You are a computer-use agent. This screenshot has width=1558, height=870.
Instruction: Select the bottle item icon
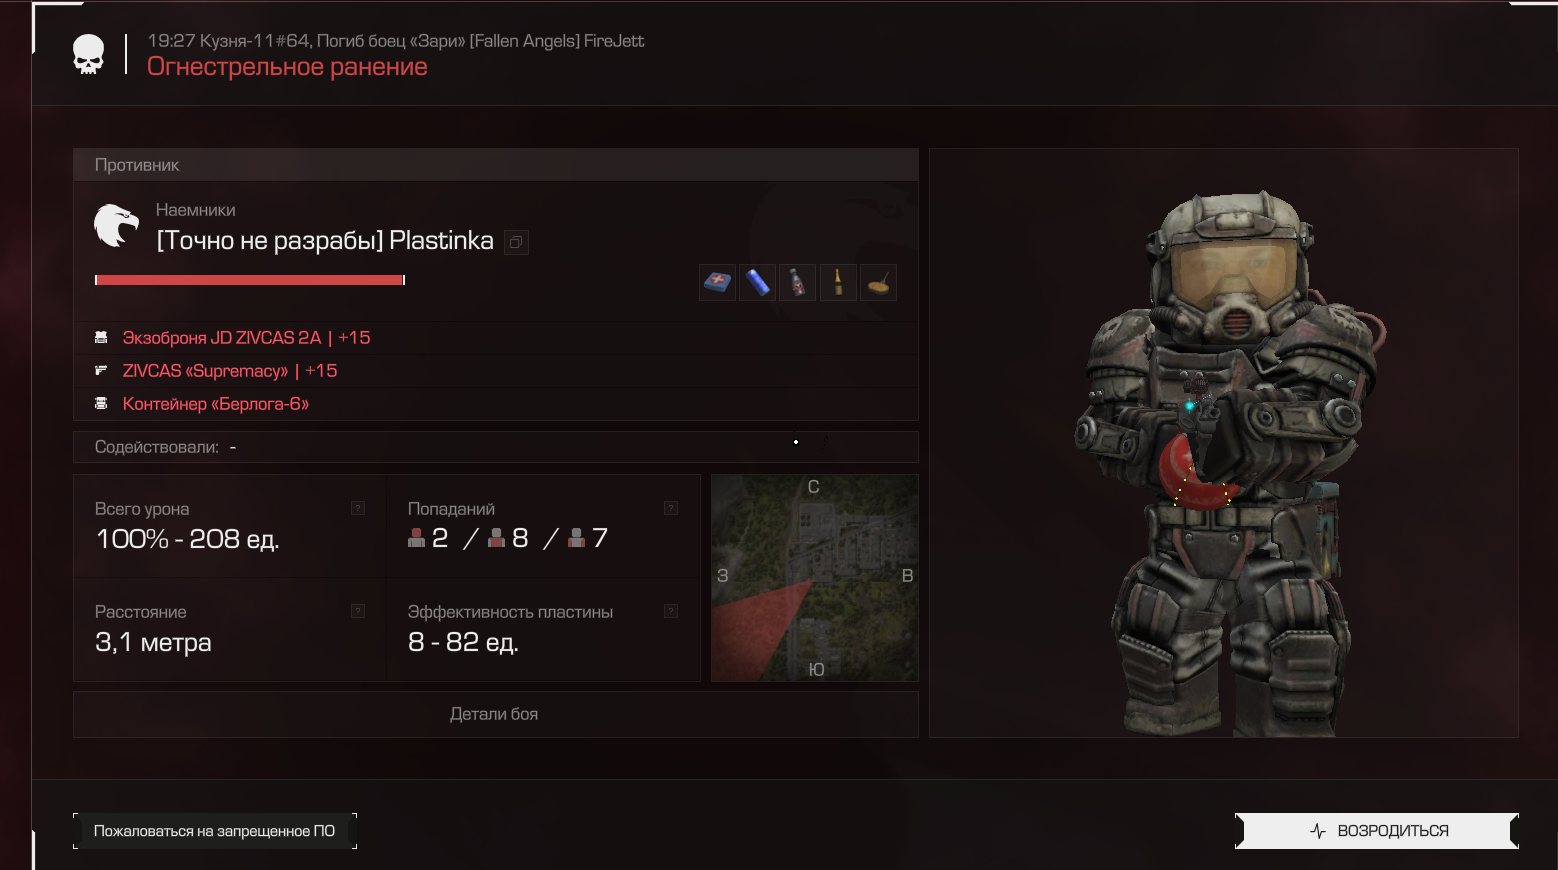[797, 283]
